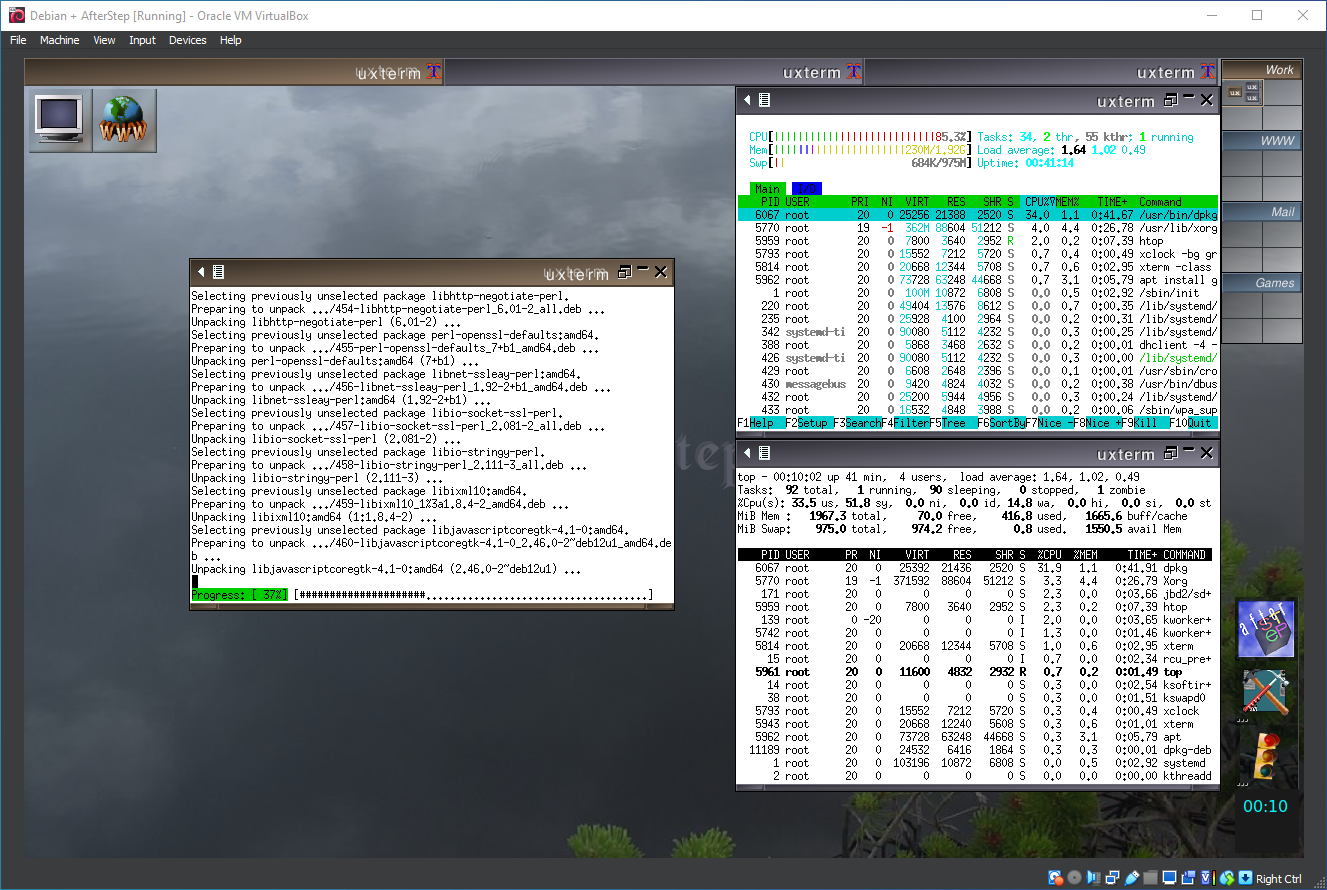
Task: Open the Machine menu
Action: pos(59,40)
